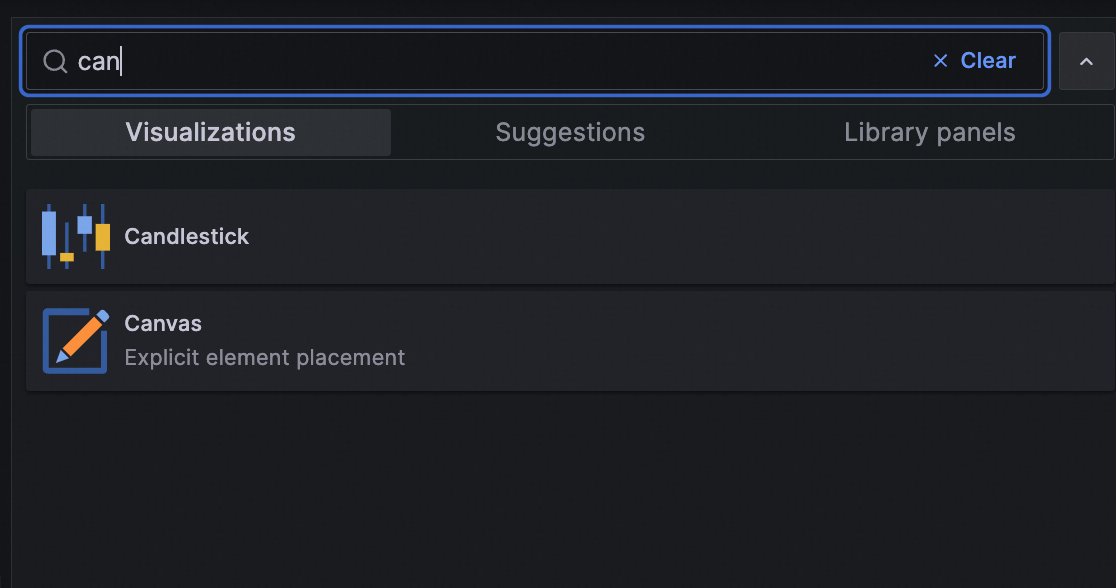Open the Library panels tab
This screenshot has height=588, width=1116.
(930, 132)
